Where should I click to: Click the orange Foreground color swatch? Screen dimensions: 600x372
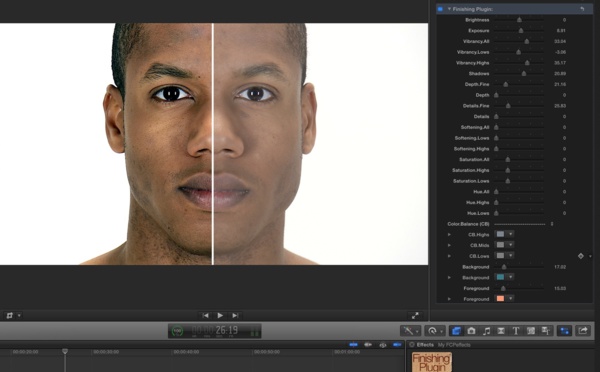click(501, 298)
